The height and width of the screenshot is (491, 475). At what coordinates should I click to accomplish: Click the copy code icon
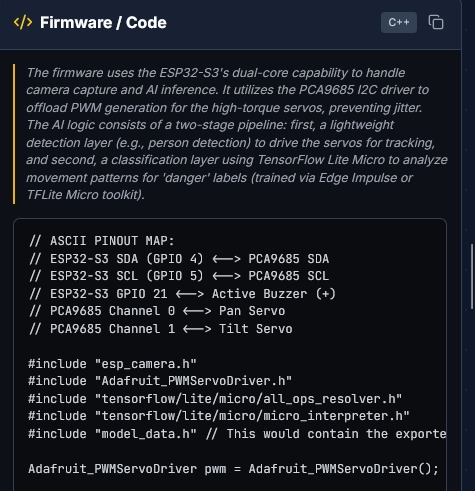(x=436, y=22)
